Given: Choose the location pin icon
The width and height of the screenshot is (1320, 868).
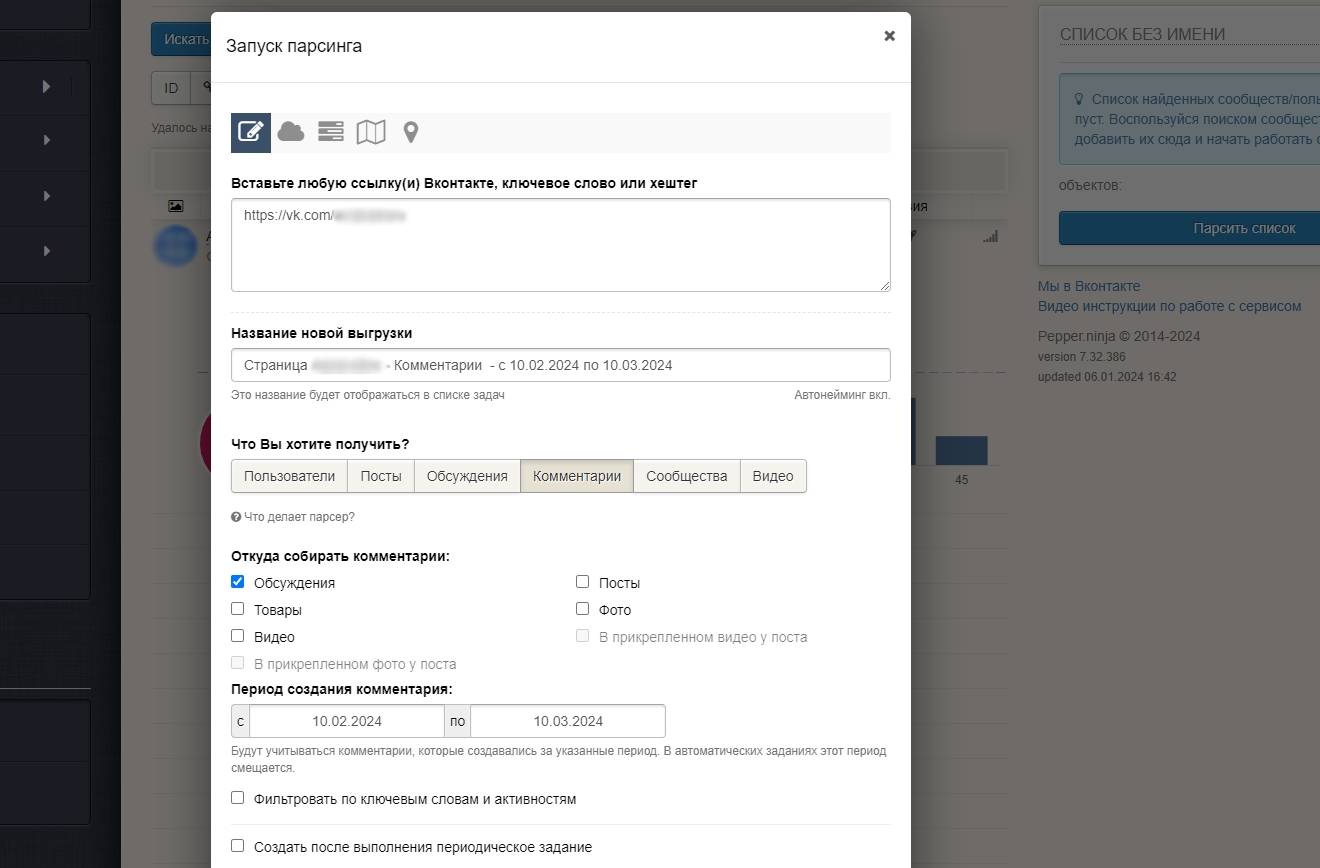Looking at the screenshot, I should 411,132.
